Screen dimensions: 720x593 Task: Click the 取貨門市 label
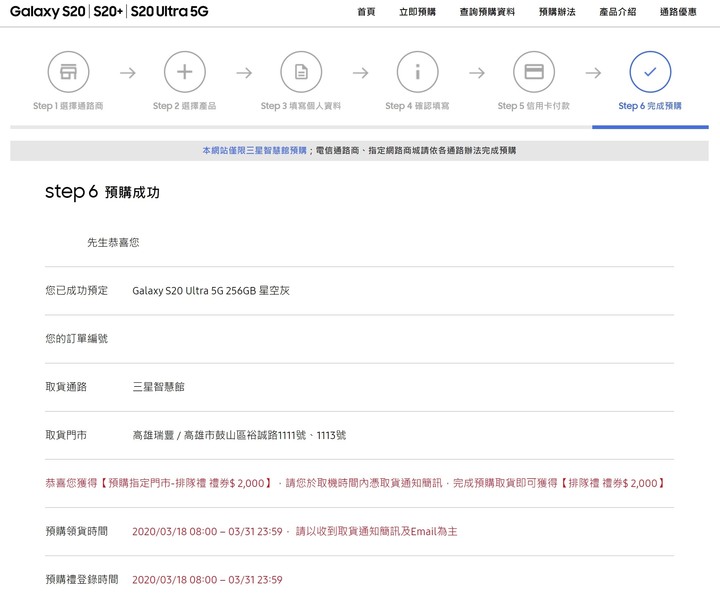click(66, 435)
